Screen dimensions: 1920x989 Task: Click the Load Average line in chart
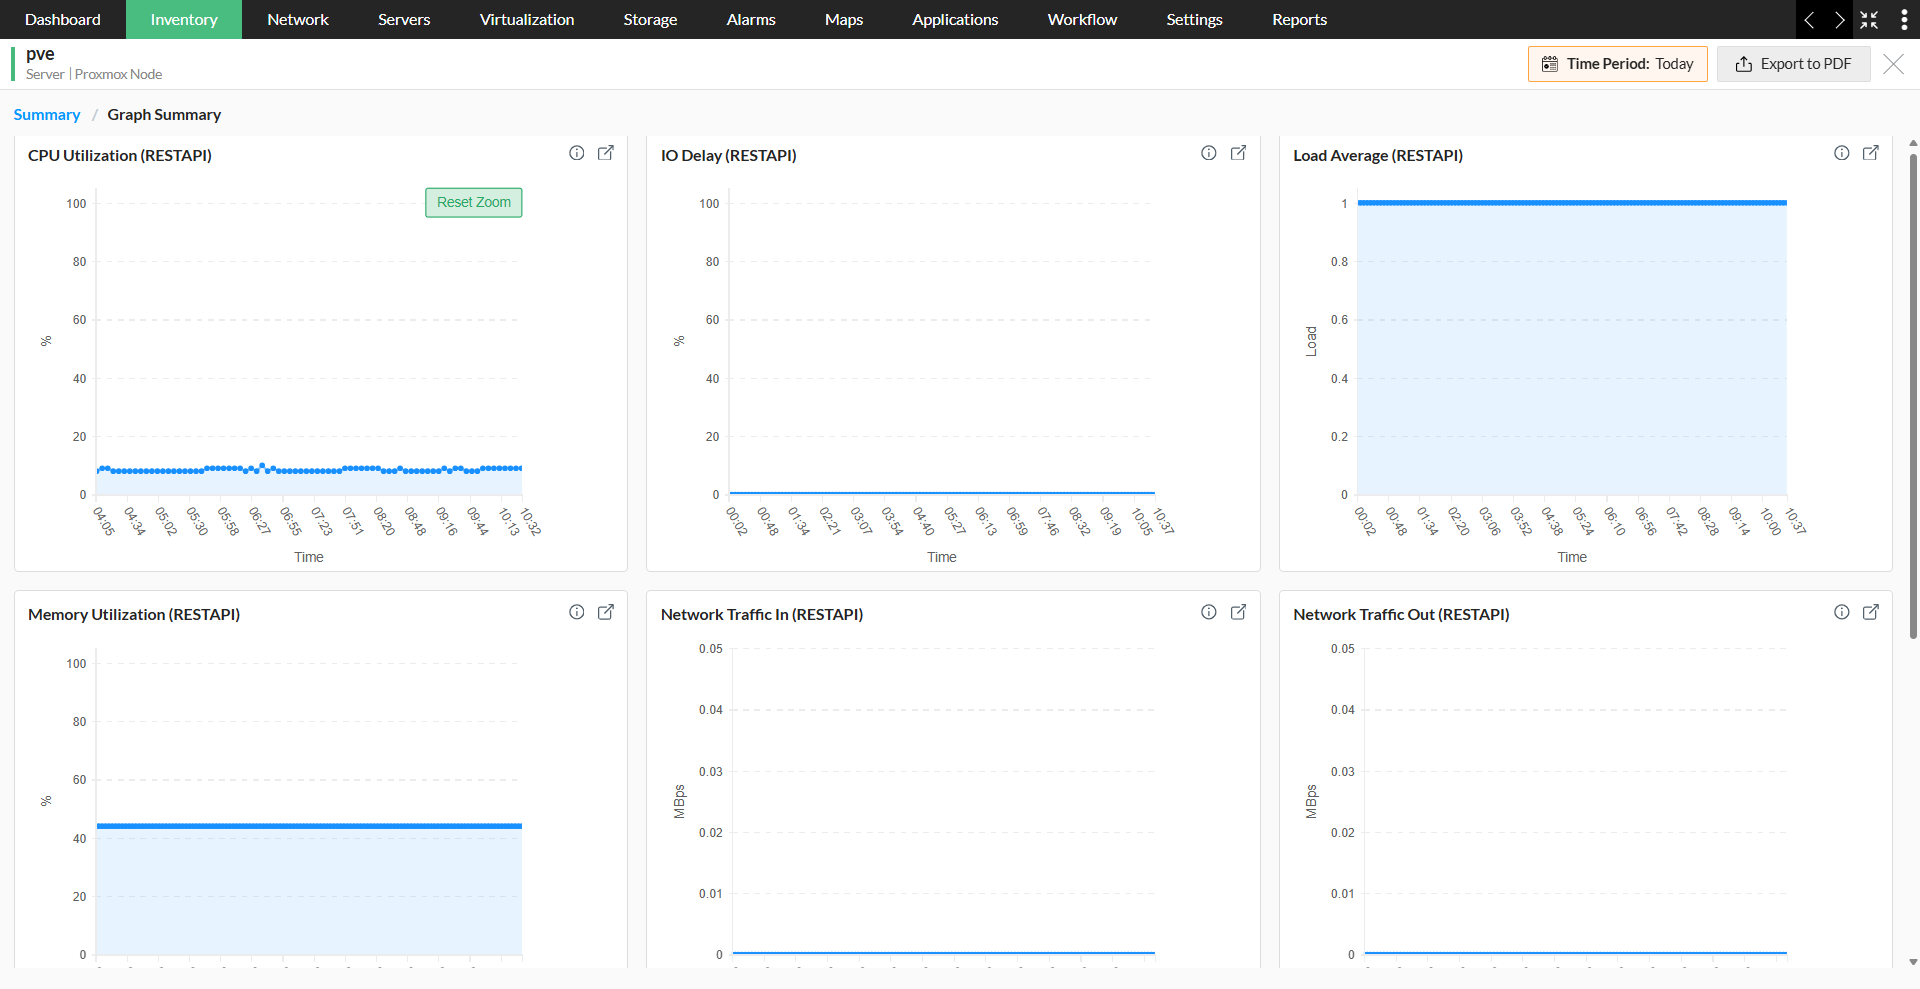[x=1571, y=203]
